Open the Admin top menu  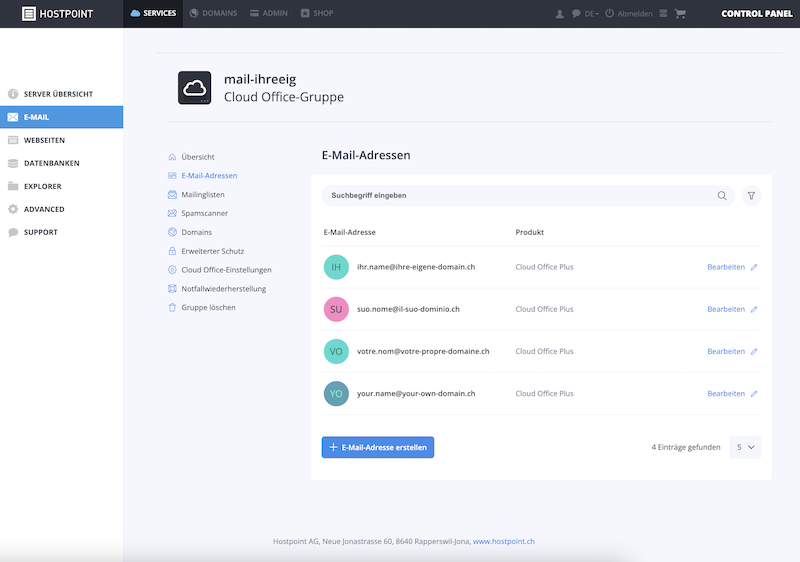click(x=269, y=13)
